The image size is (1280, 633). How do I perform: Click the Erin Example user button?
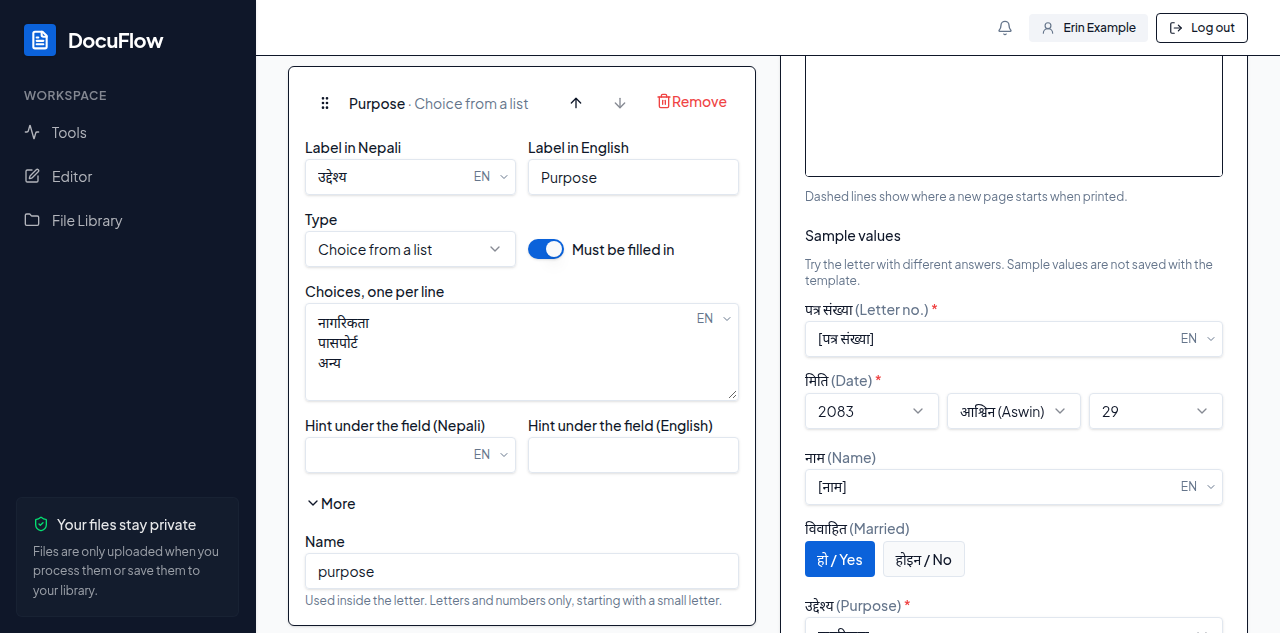[1088, 28]
